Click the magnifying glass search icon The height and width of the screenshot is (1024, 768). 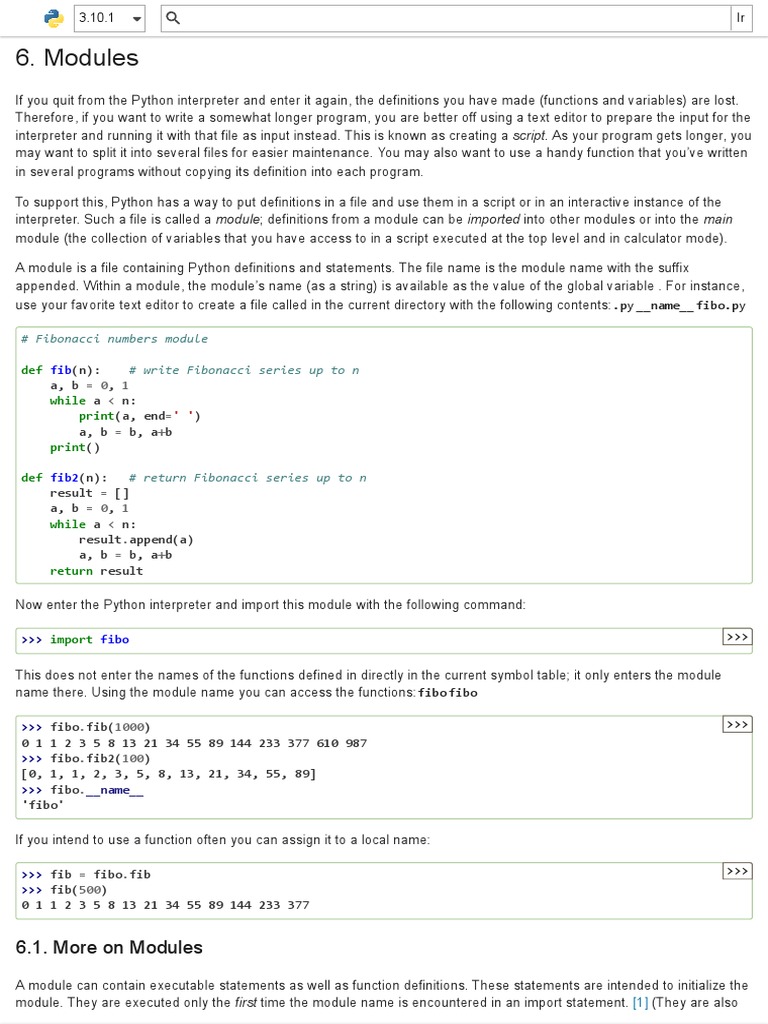pos(171,18)
